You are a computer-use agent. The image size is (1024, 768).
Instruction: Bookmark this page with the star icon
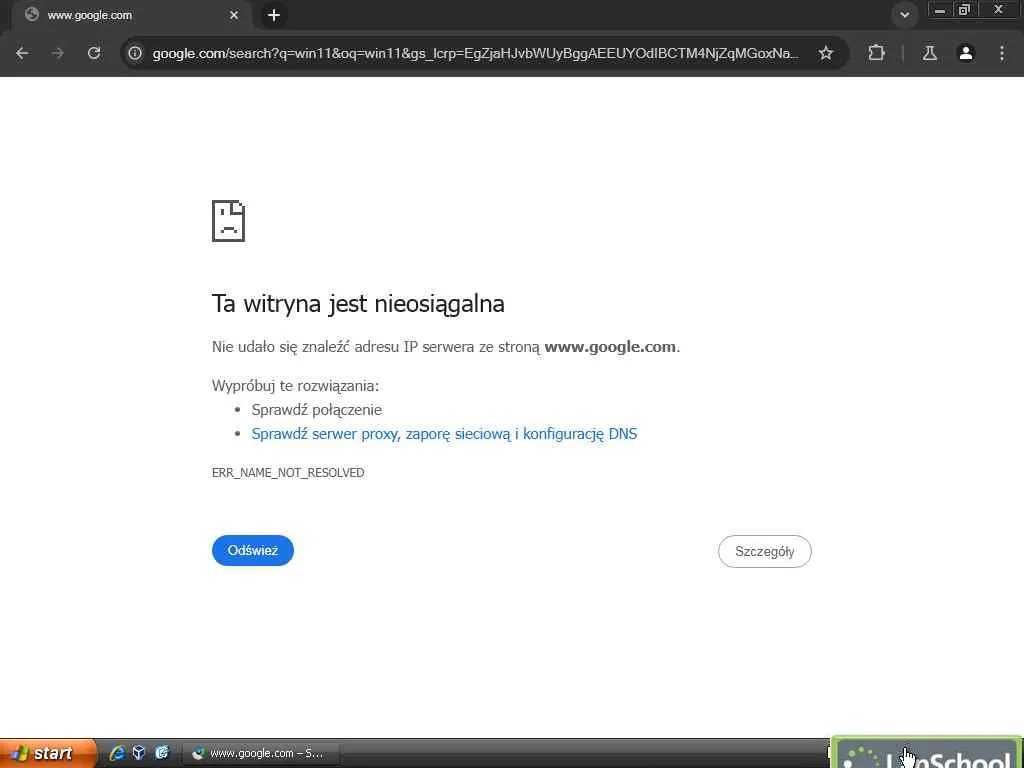click(825, 54)
